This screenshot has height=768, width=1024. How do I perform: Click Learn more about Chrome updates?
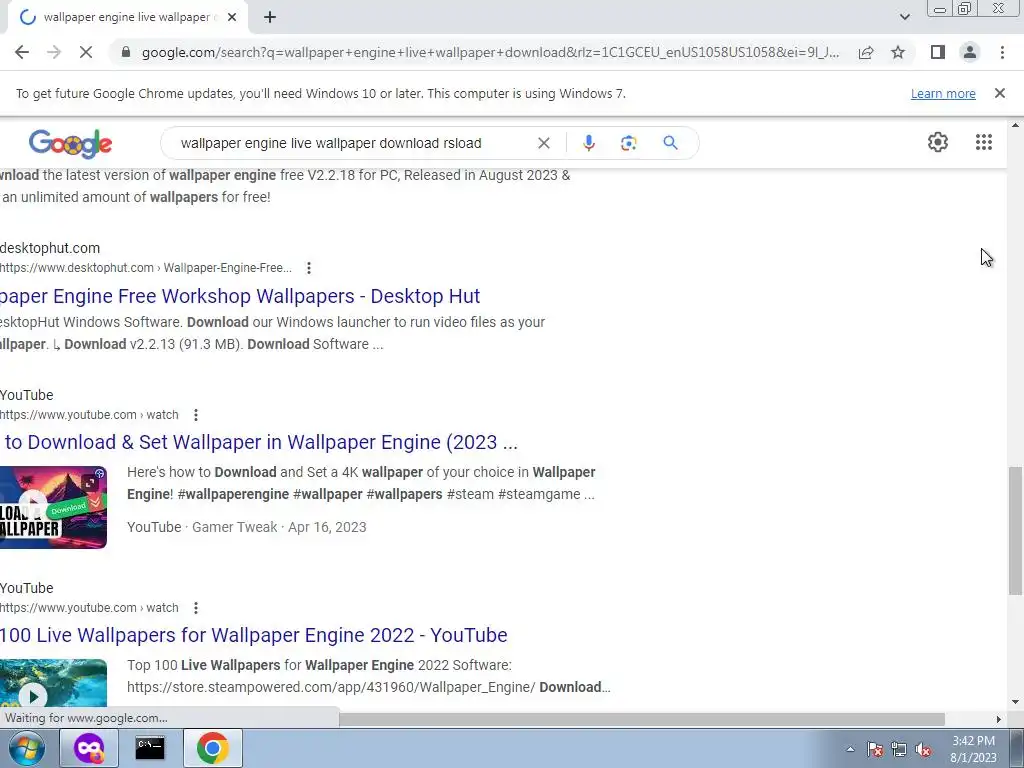coord(943,93)
